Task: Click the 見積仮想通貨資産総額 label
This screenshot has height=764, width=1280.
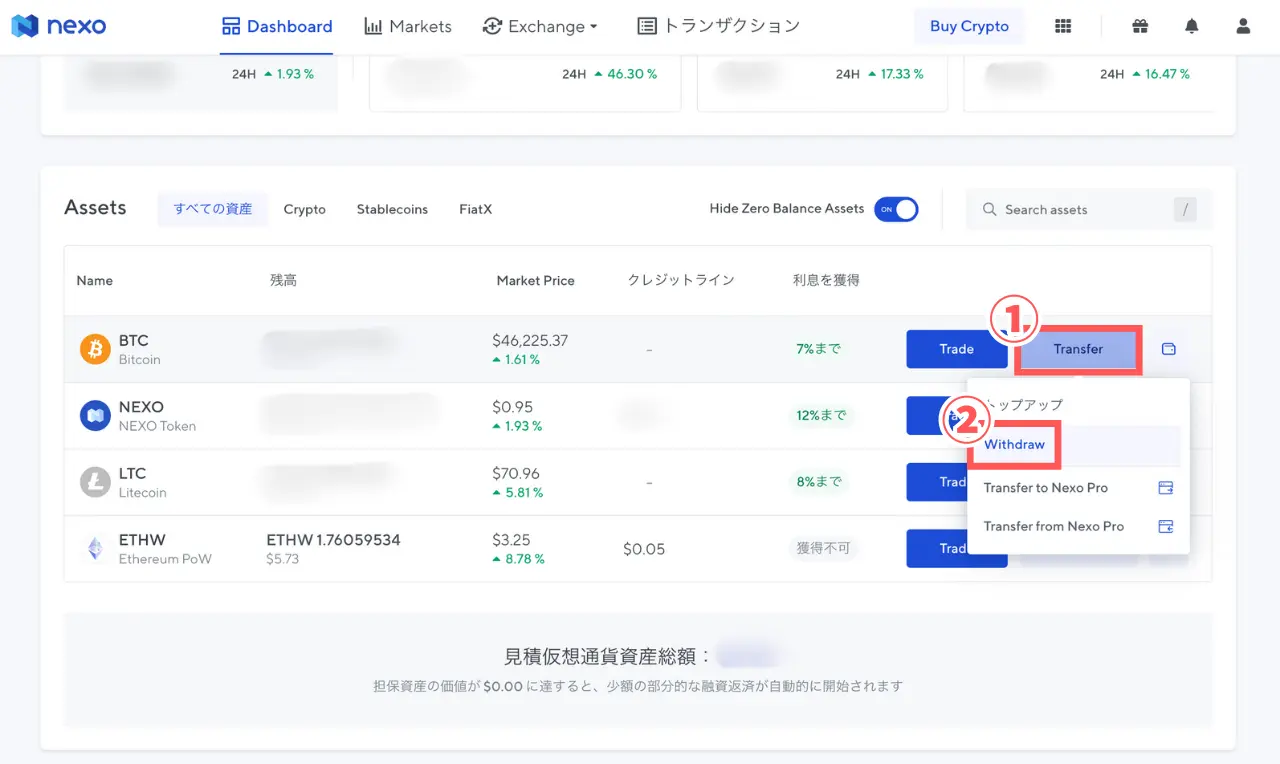Action: pyautogui.click(x=608, y=657)
